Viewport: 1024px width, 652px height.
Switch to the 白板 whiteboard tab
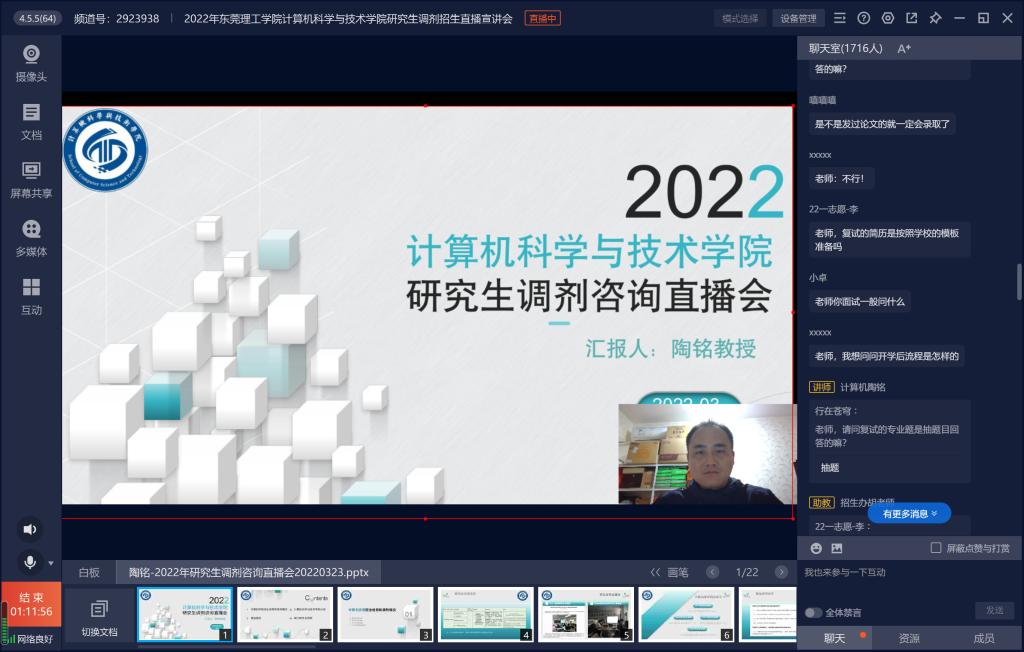[x=89, y=572]
